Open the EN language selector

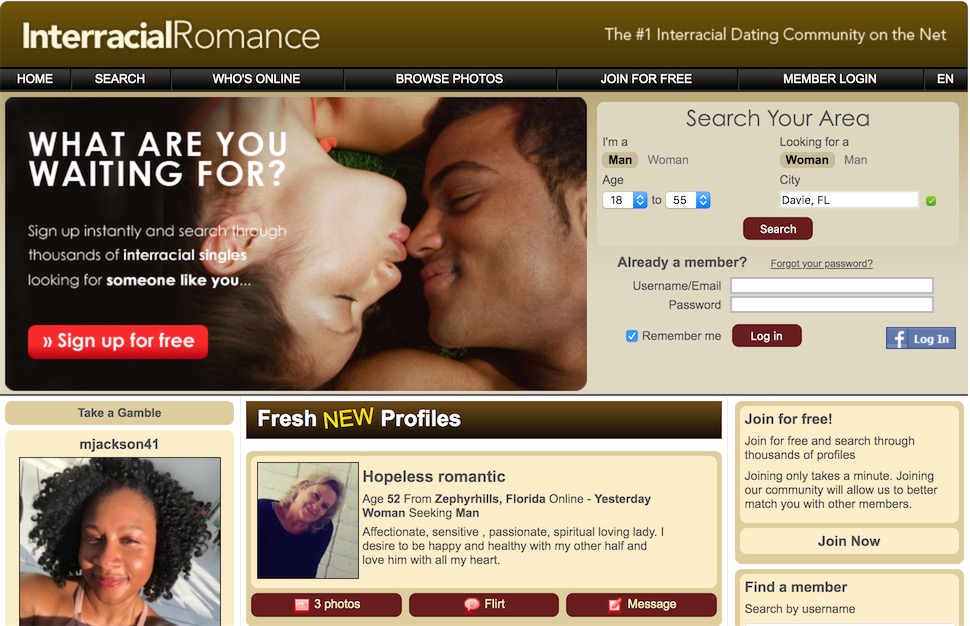pos(945,79)
